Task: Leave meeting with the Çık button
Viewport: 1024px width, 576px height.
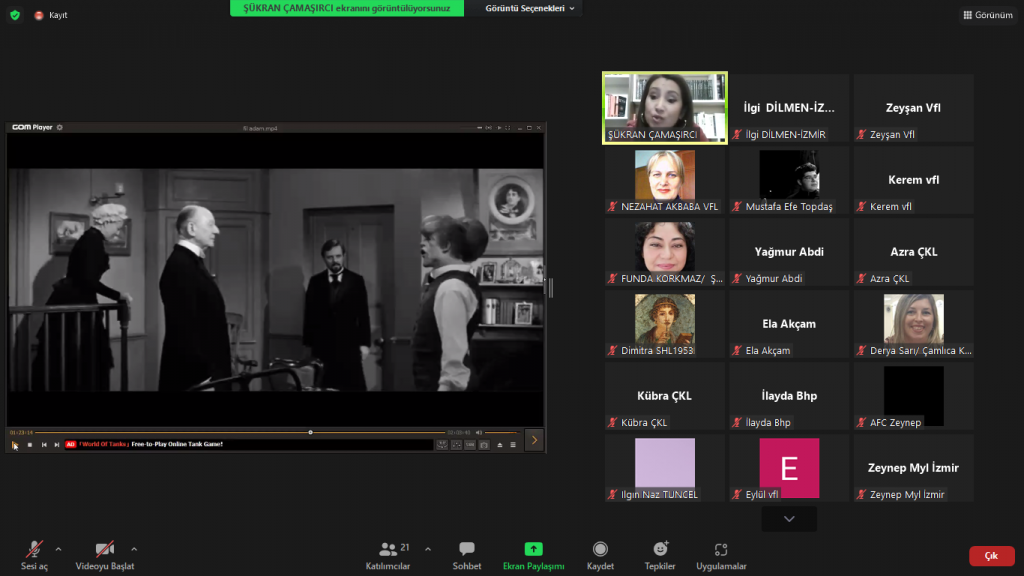Action: (991, 556)
